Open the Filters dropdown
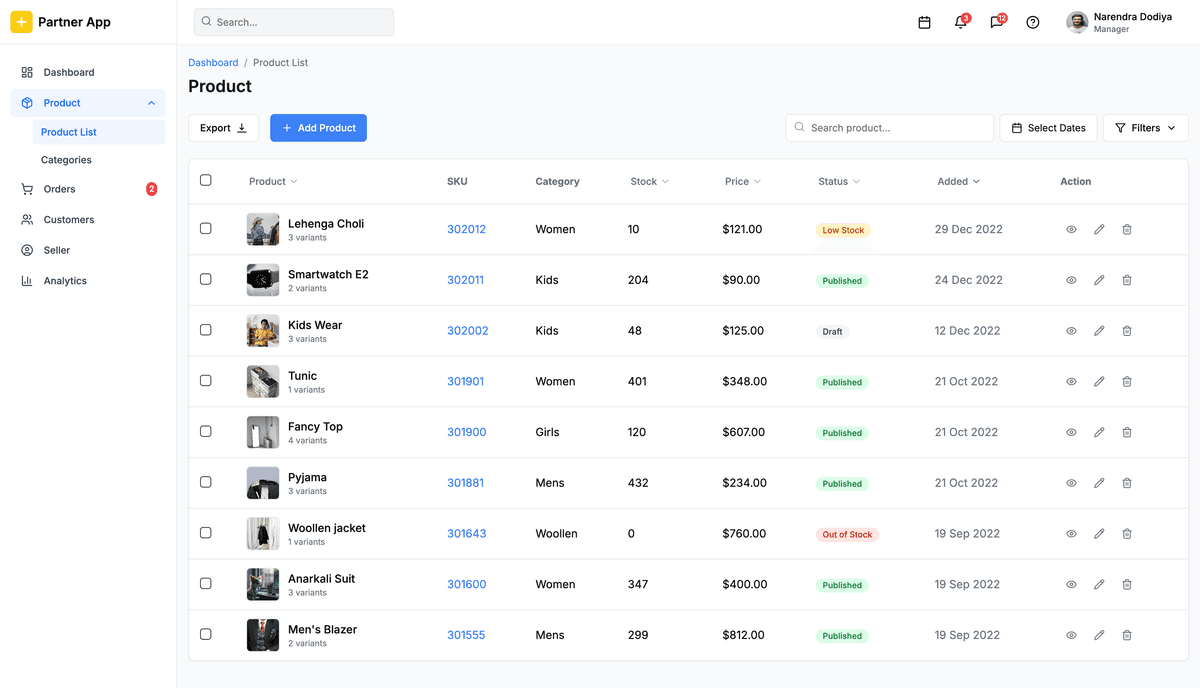This screenshot has width=1200, height=688. point(1144,127)
